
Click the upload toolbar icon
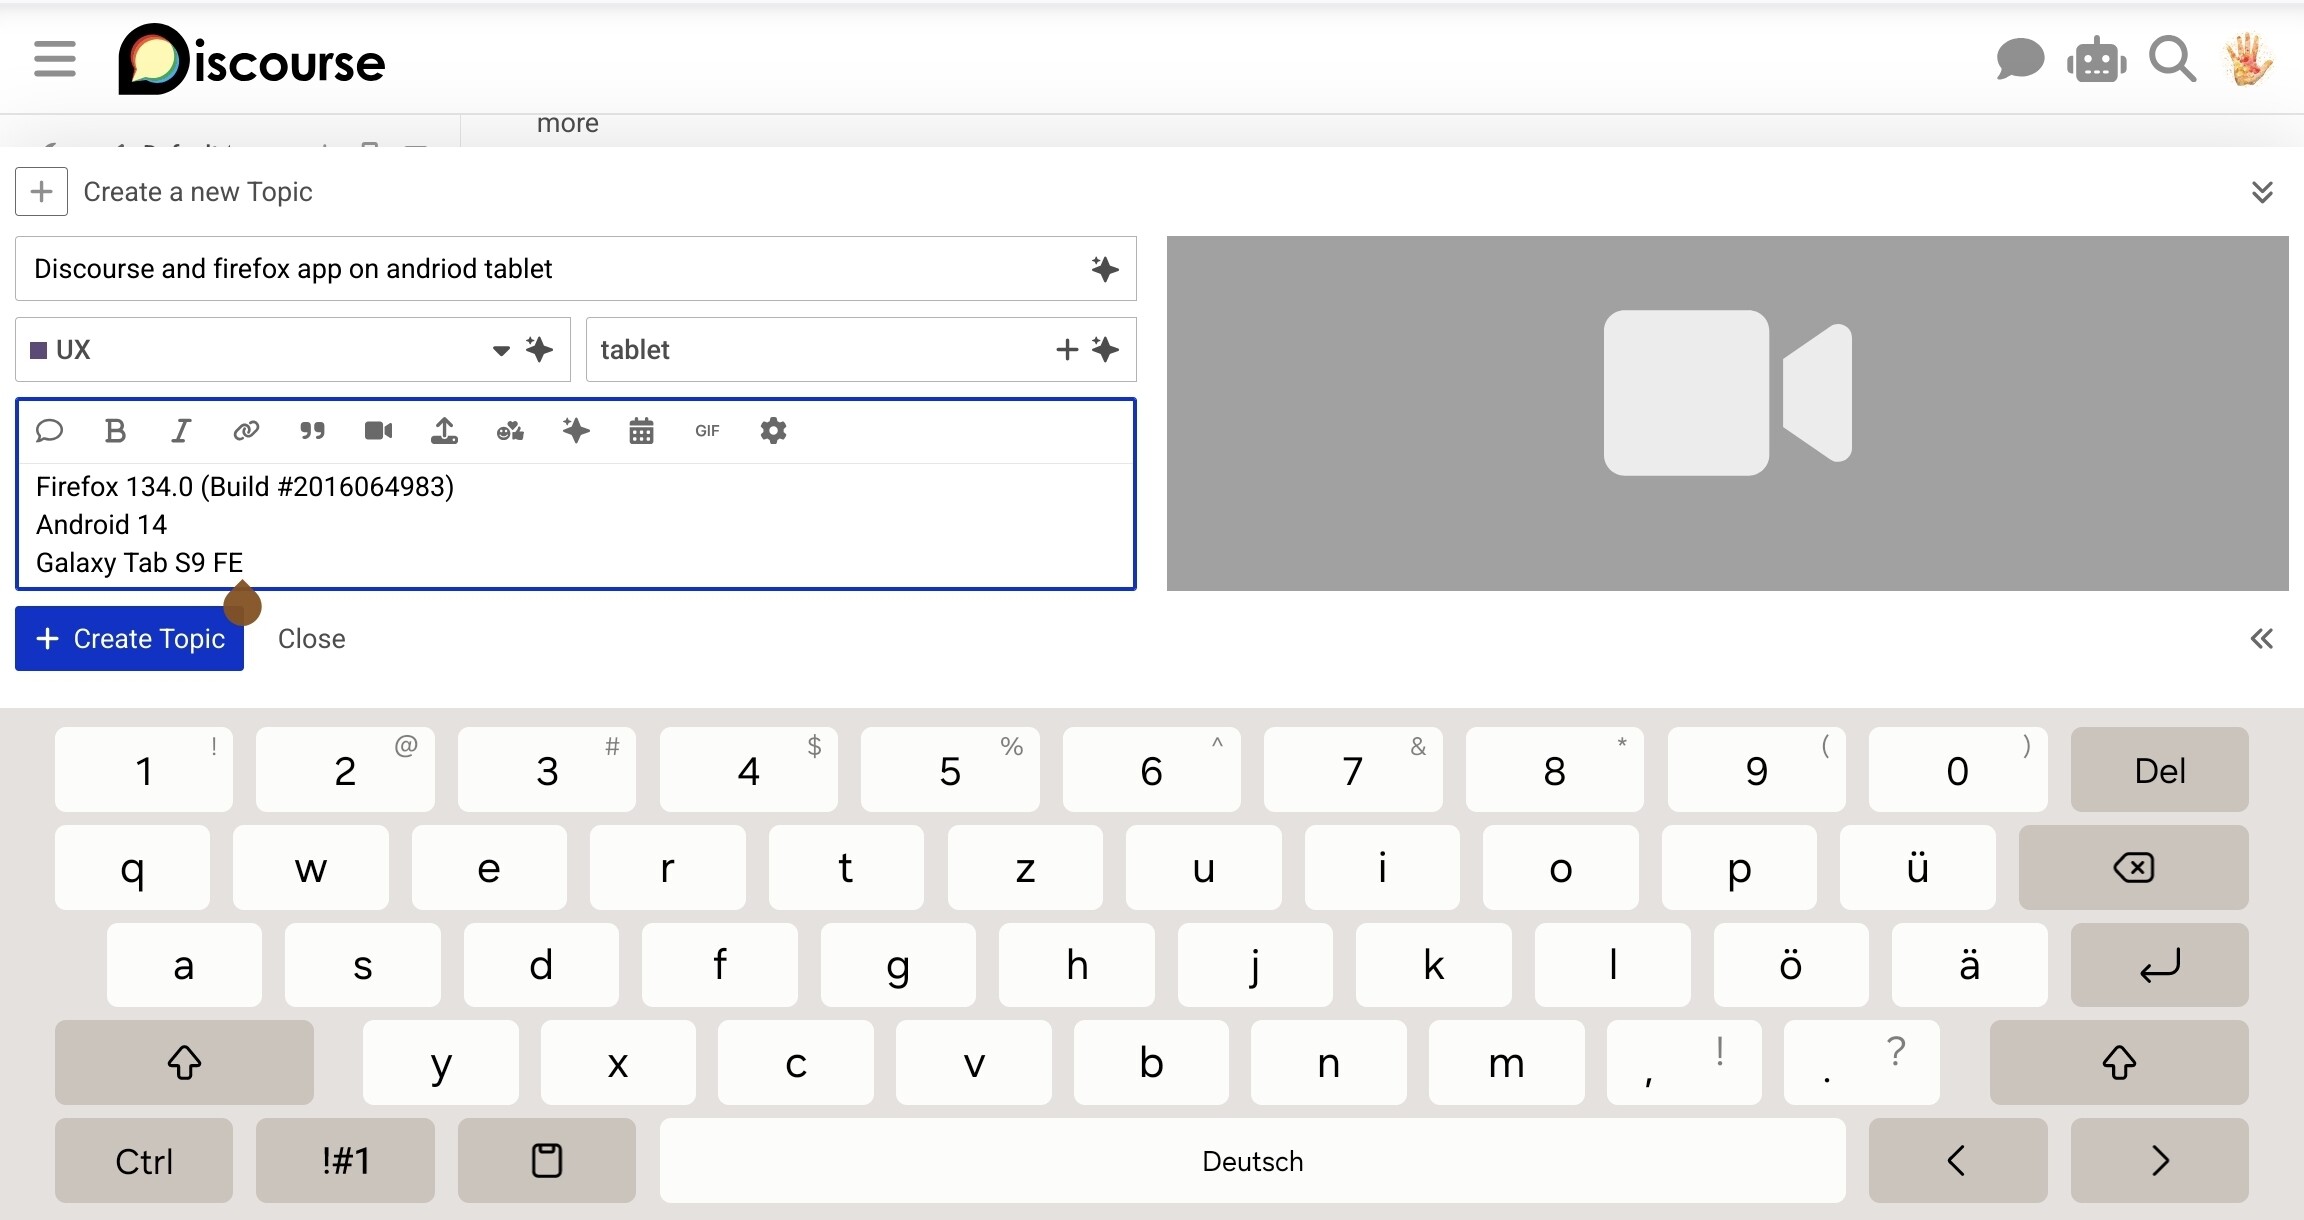click(444, 431)
